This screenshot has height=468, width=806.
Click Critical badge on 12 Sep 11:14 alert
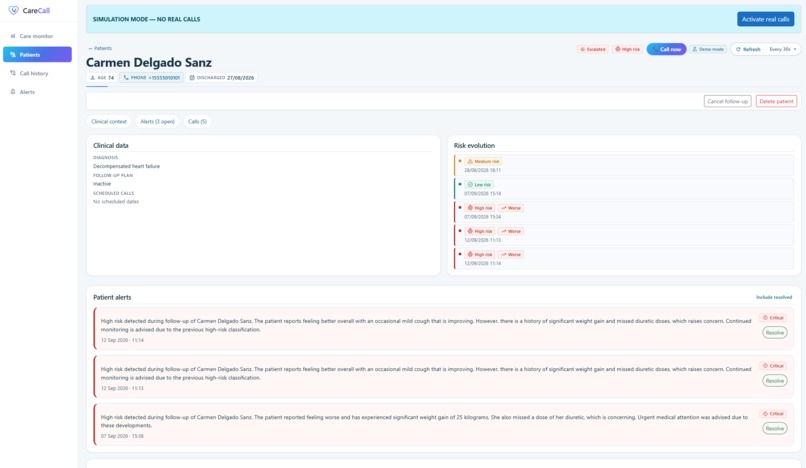(x=773, y=318)
